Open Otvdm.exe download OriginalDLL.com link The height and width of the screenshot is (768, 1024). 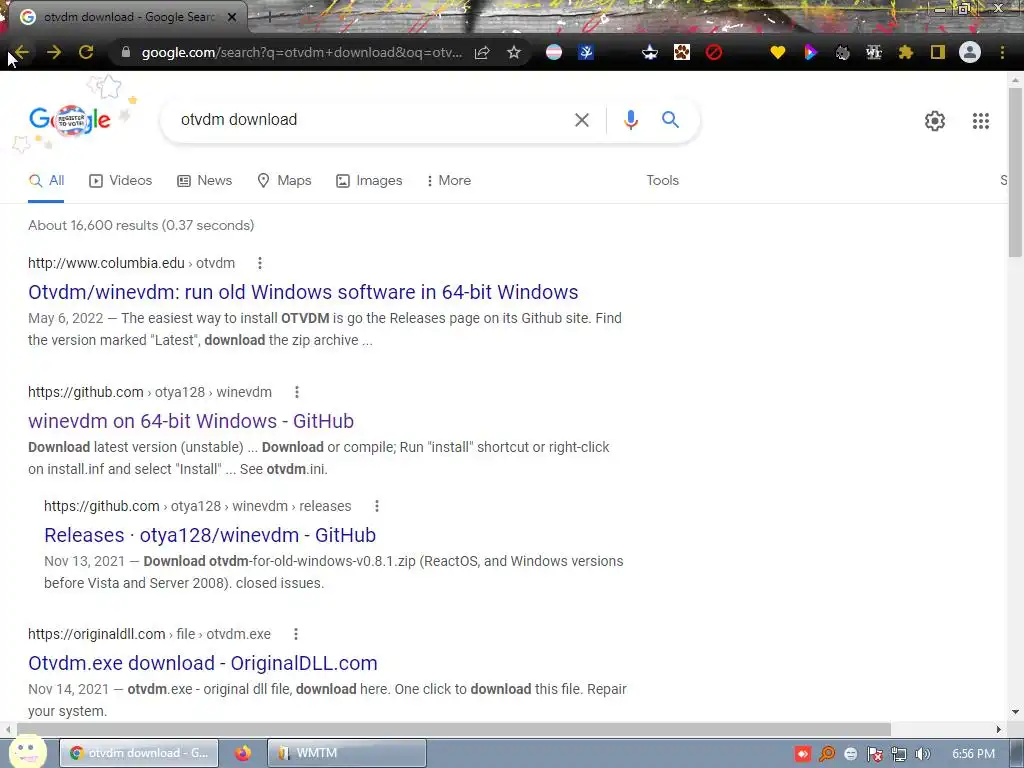click(x=202, y=663)
